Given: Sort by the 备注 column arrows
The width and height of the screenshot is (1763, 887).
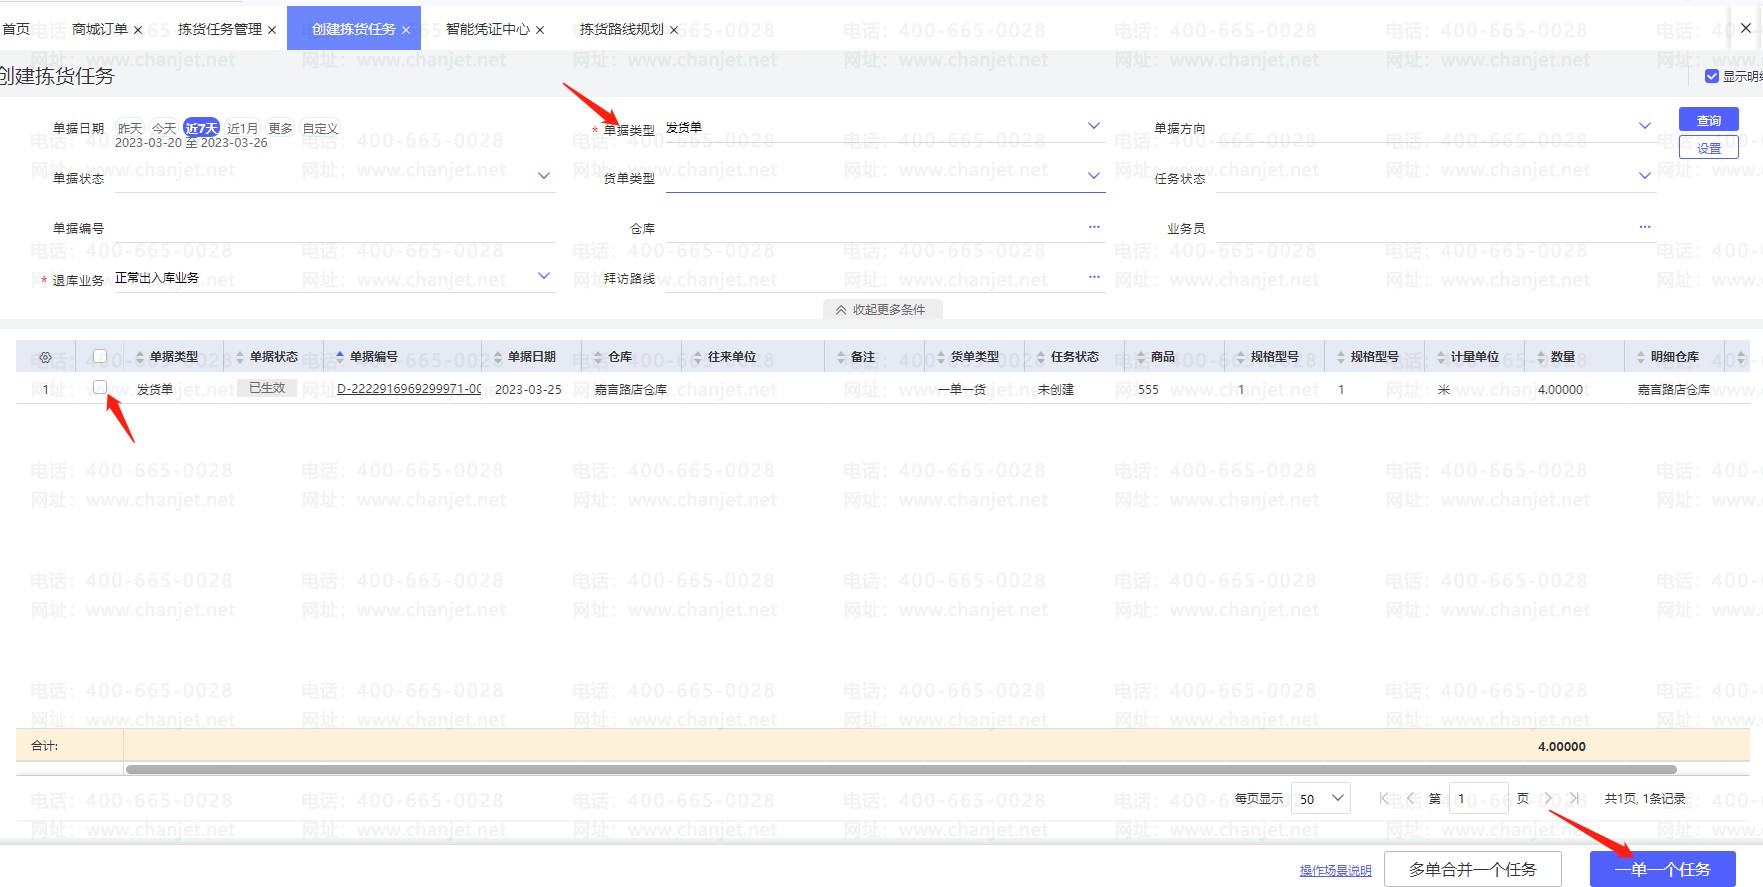Looking at the screenshot, I should (x=841, y=357).
